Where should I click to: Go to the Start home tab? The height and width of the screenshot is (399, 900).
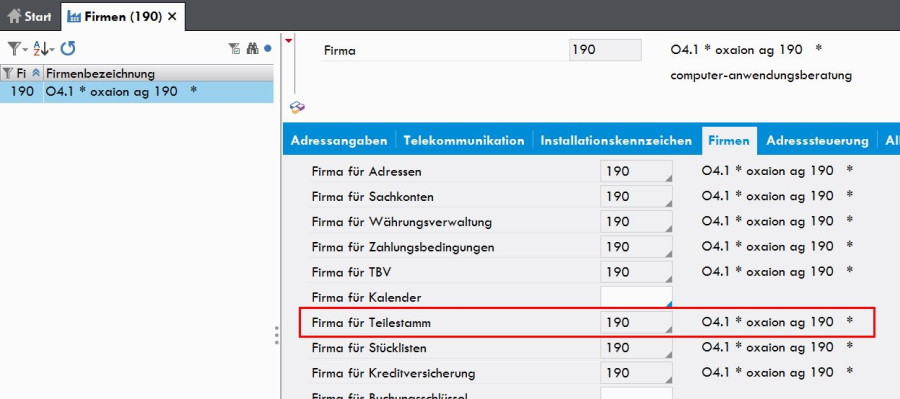coord(29,17)
